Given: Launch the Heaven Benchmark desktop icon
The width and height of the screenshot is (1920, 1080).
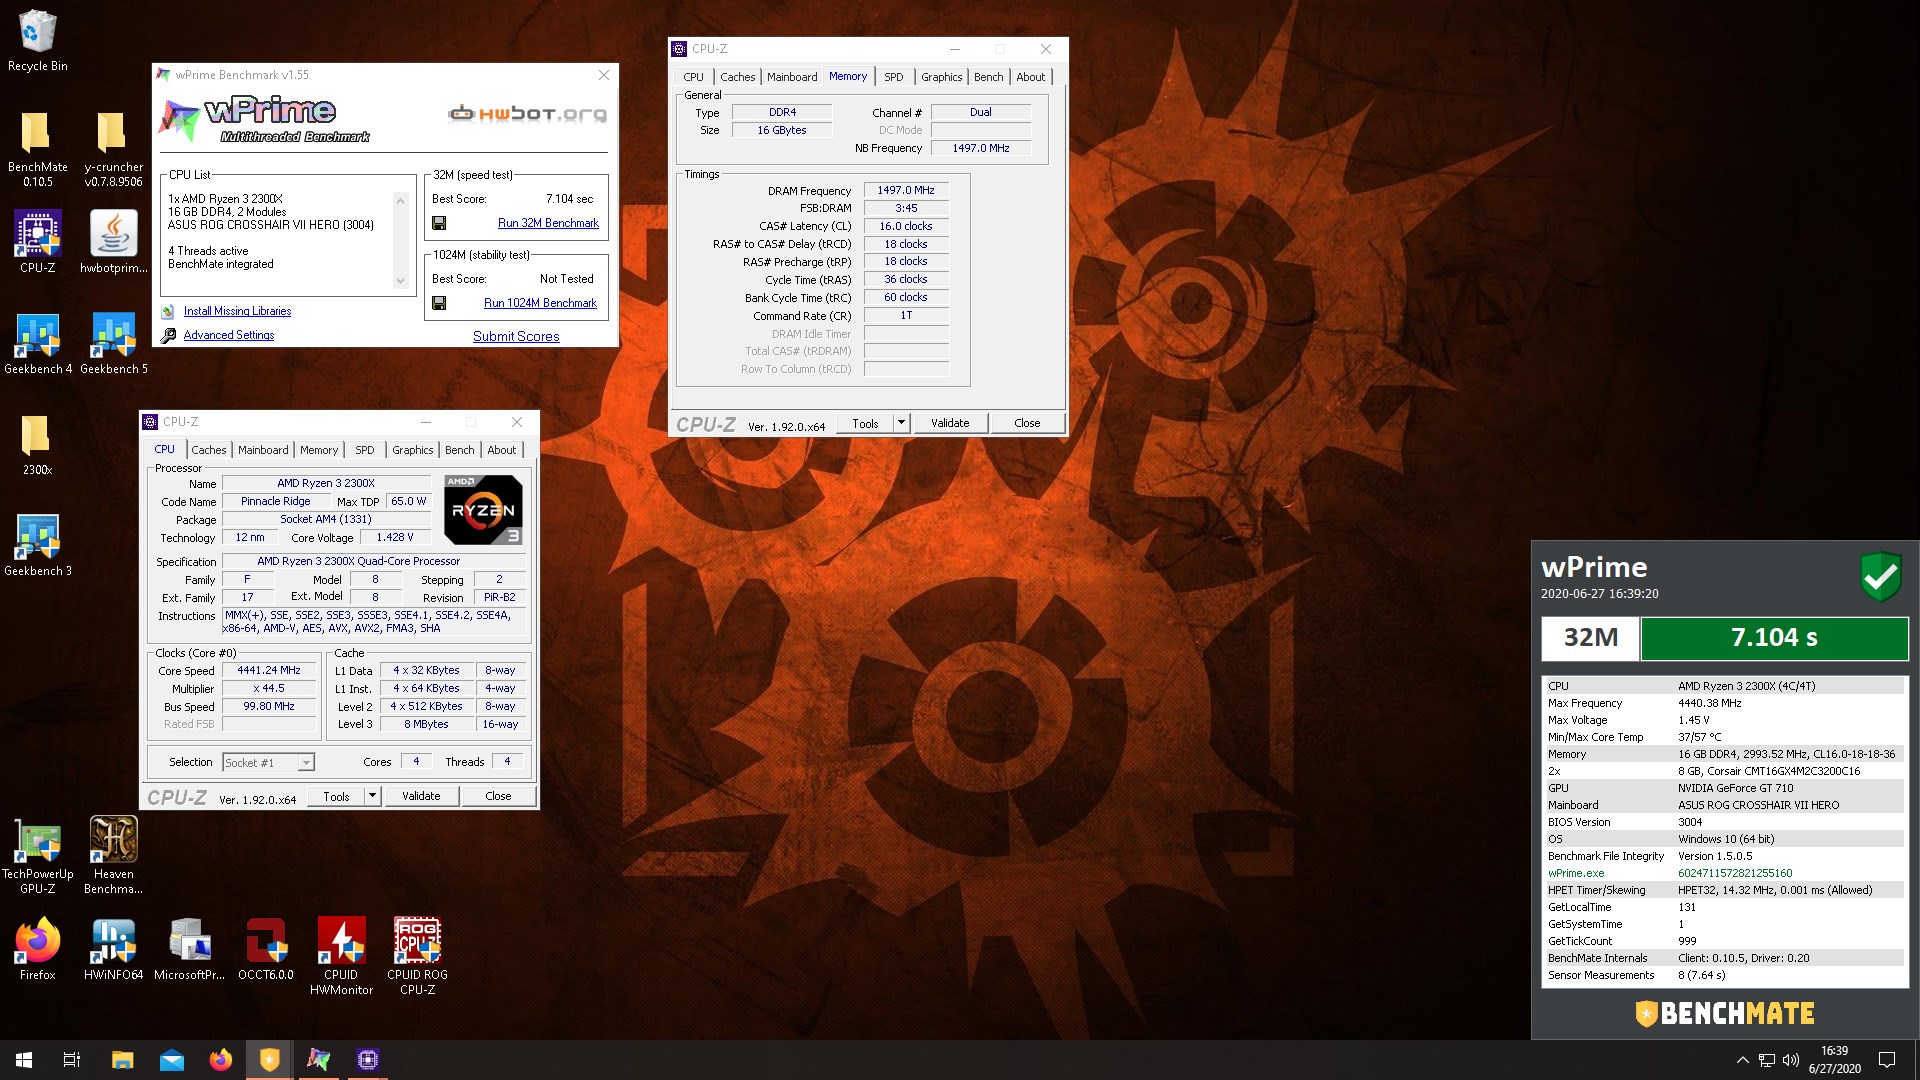Looking at the screenshot, I should point(113,855).
